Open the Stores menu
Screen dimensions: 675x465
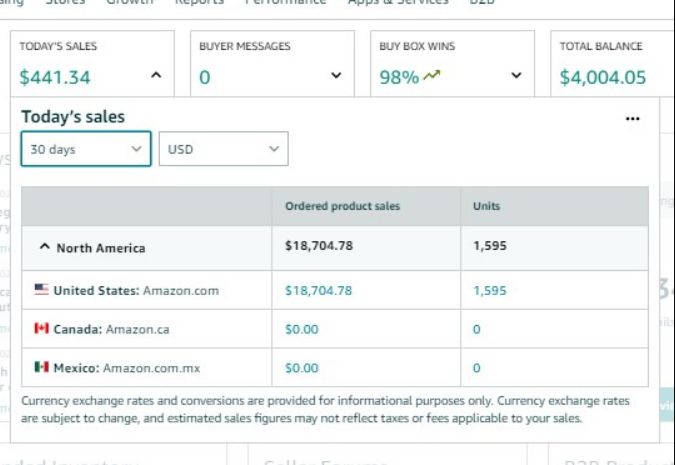coord(65,2)
